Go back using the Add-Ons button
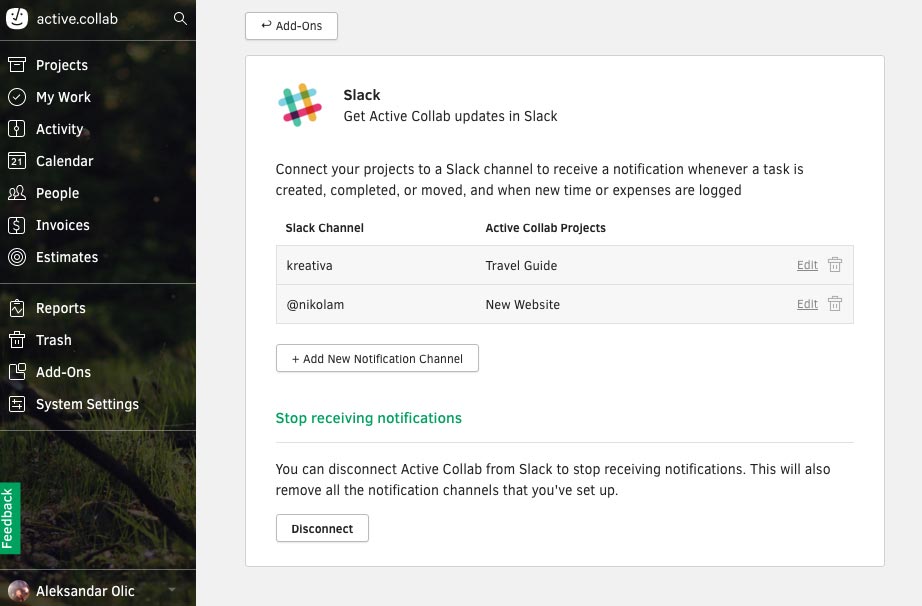This screenshot has height=606, width=922. [292, 26]
